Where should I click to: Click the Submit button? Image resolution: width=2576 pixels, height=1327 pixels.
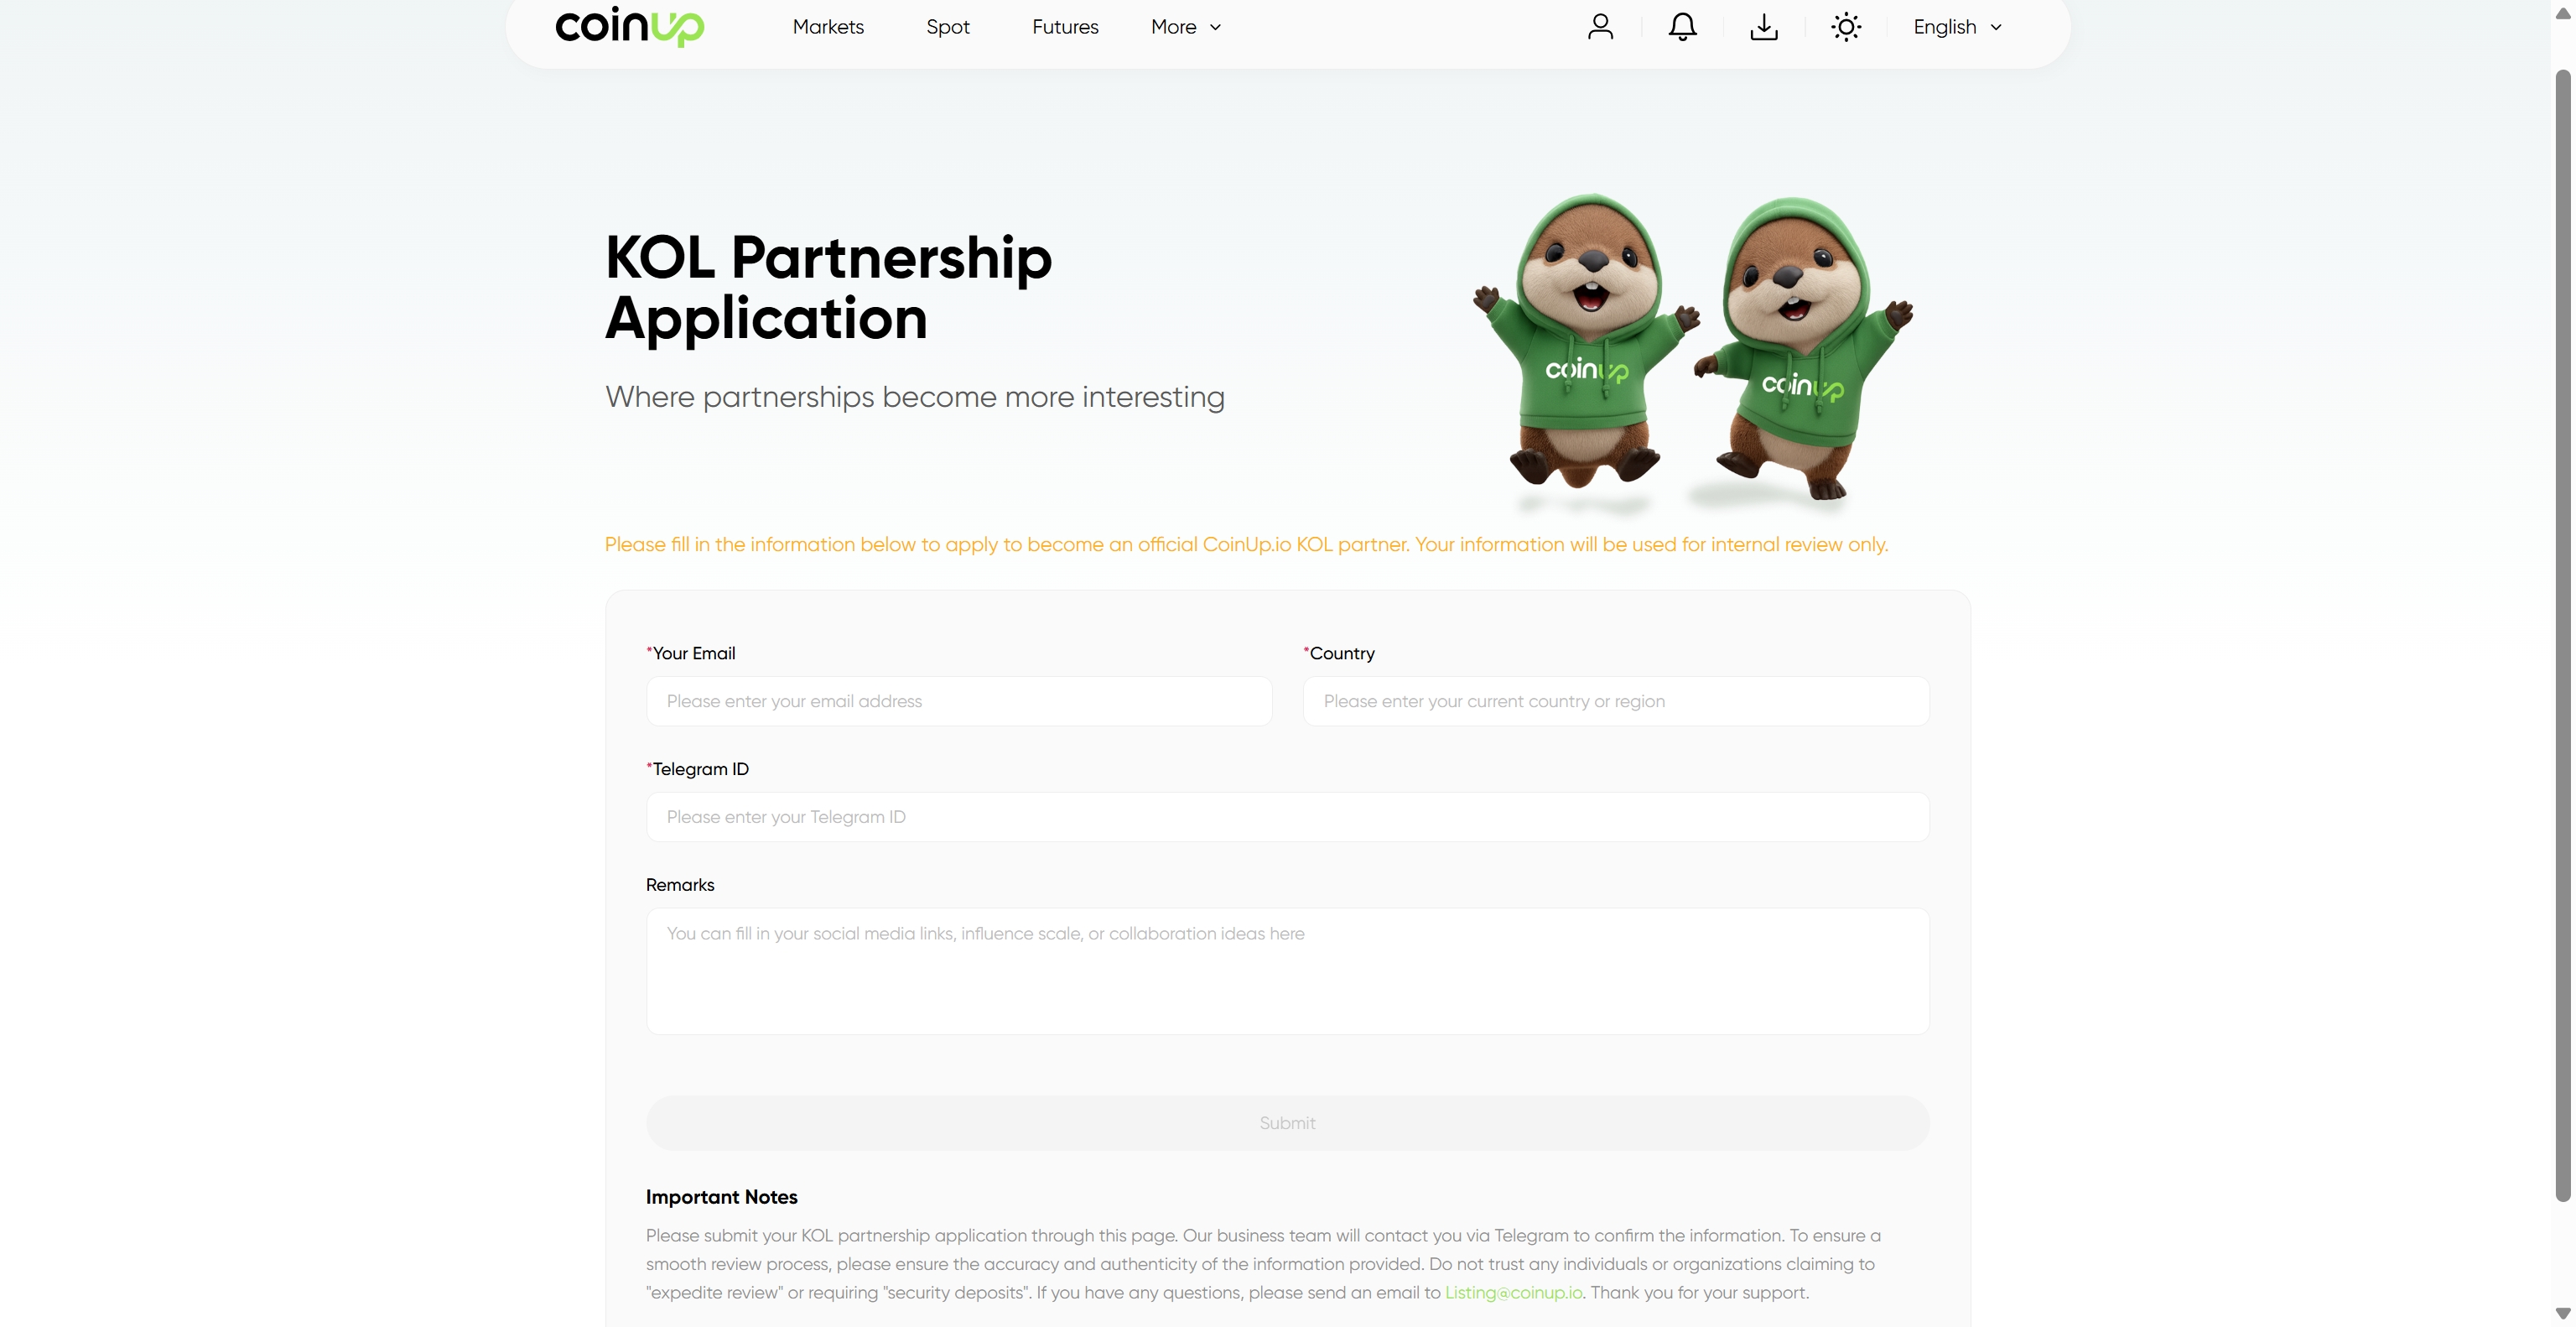pyautogui.click(x=1288, y=1123)
